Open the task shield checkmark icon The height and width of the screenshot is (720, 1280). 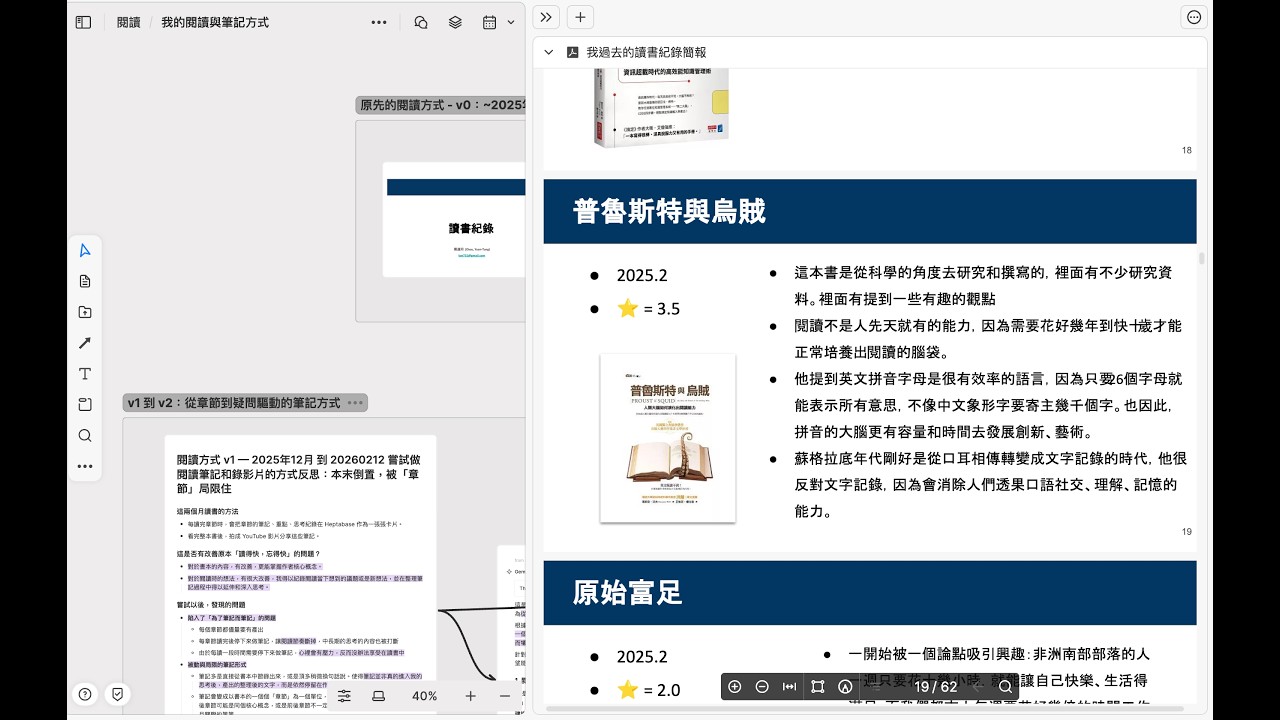coord(117,694)
